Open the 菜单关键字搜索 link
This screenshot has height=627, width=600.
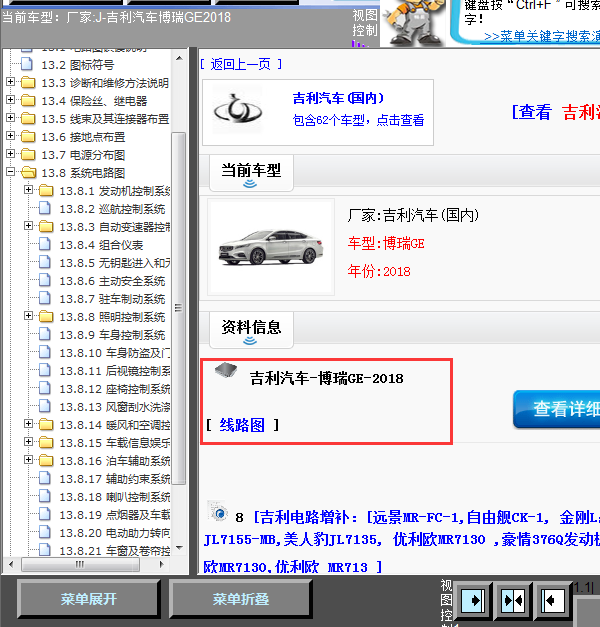click(x=542, y=37)
